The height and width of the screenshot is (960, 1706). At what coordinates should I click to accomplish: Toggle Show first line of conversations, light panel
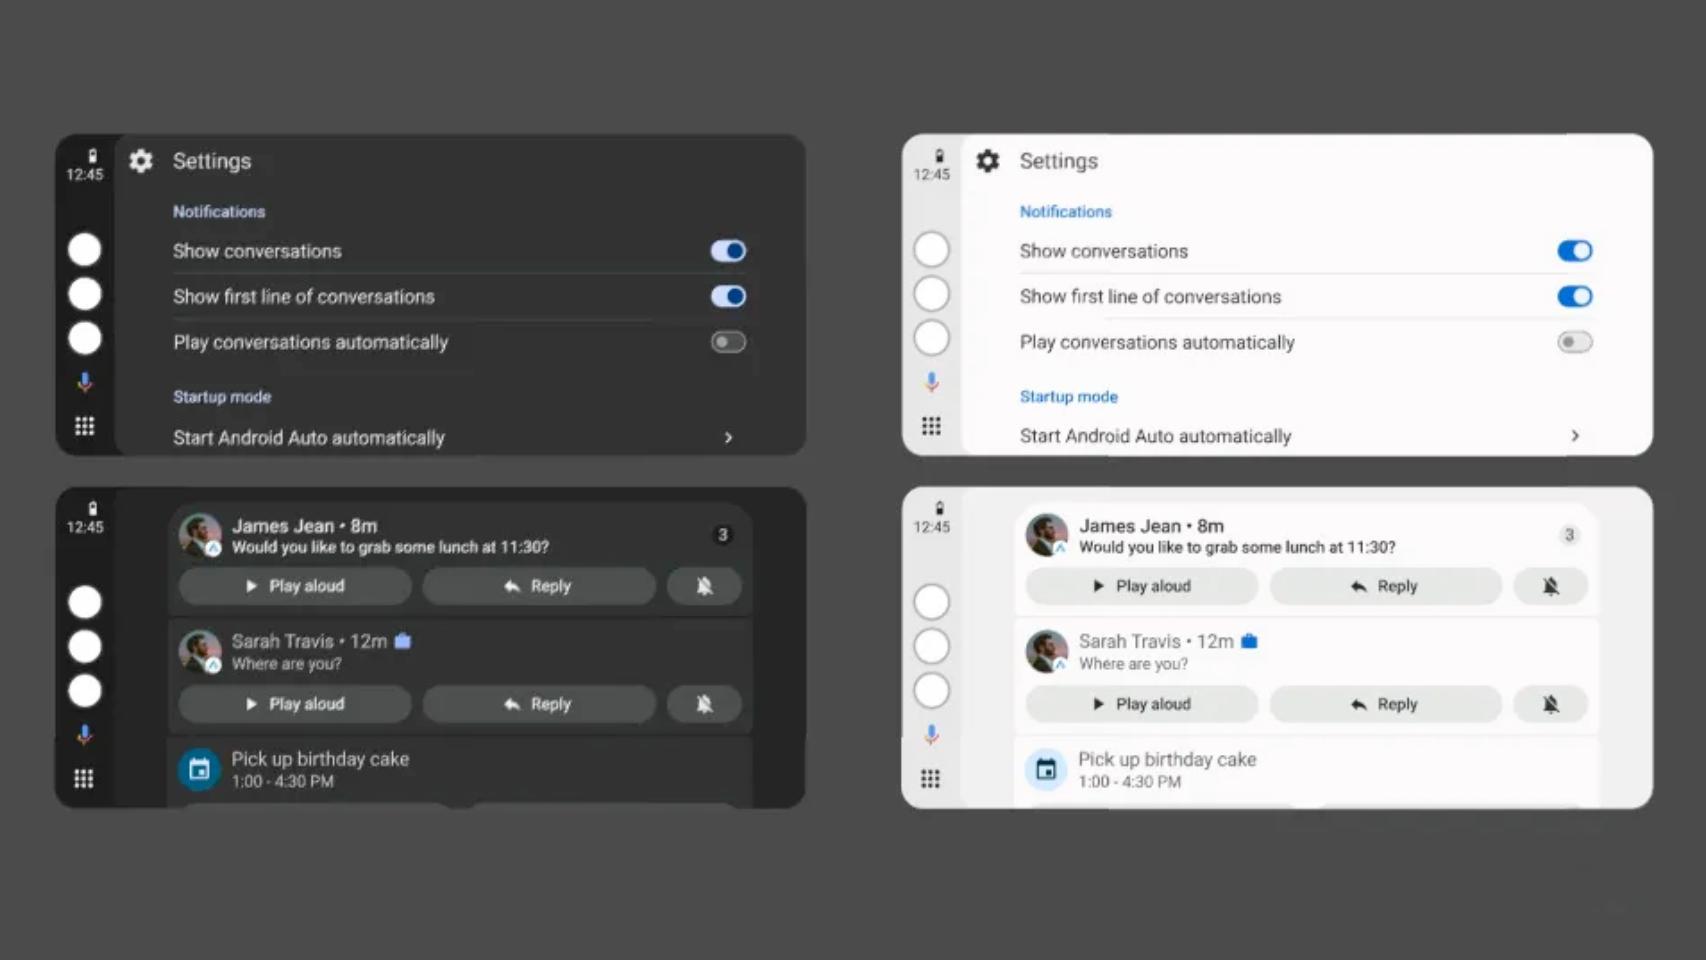[x=1574, y=297]
